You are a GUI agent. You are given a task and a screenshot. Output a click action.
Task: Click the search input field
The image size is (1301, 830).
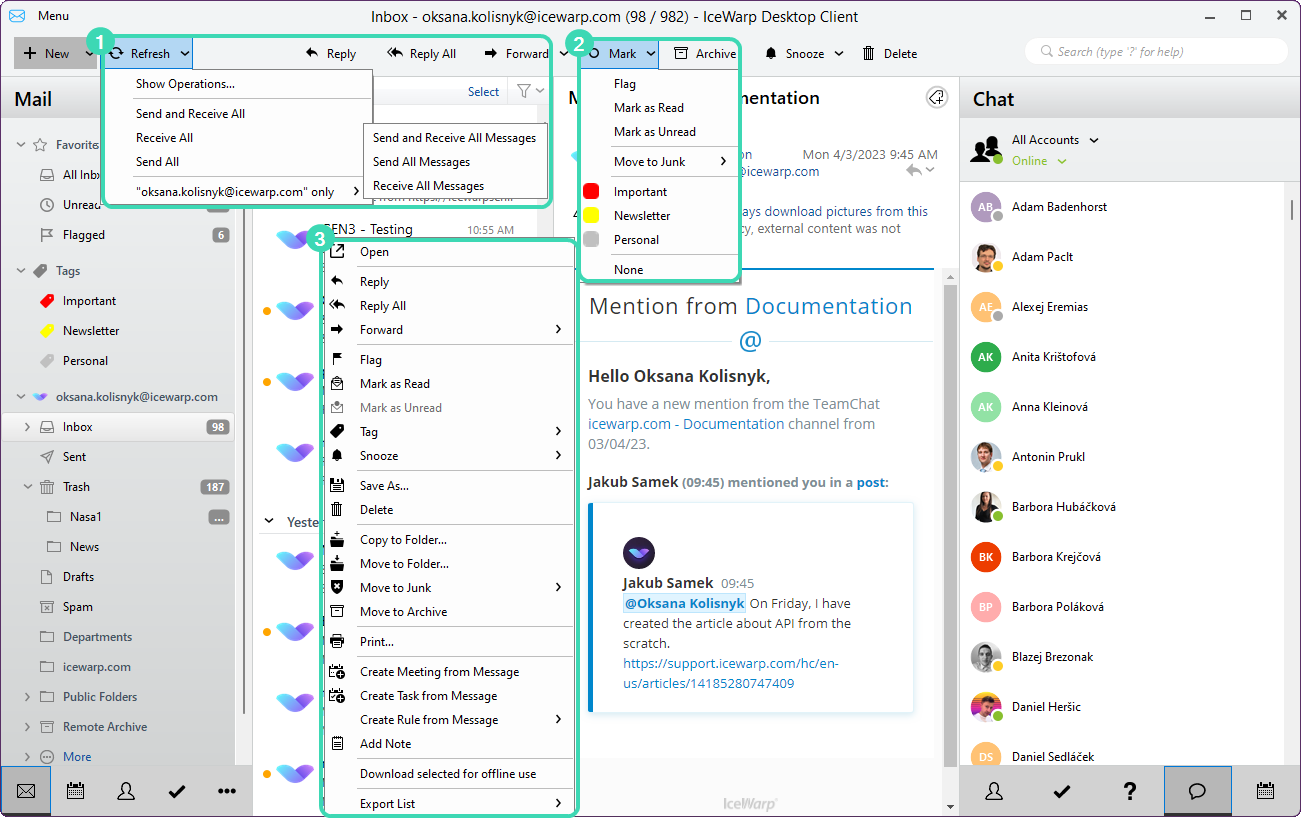pyautogui.click(x=1156, y=52)
